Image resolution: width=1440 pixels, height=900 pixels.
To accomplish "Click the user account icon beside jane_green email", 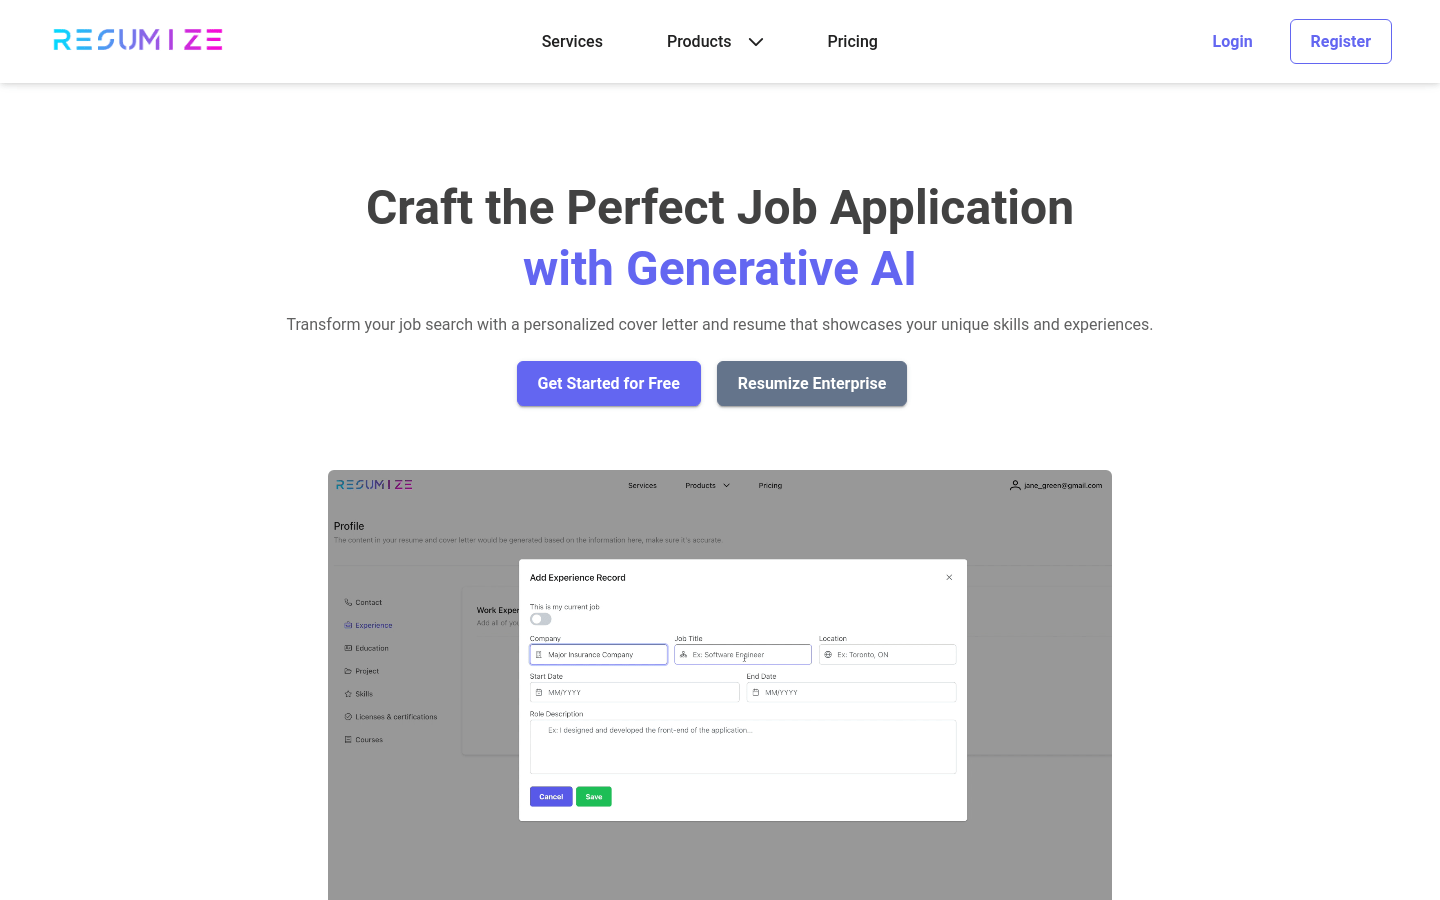I will click(x=1015, y=485).
